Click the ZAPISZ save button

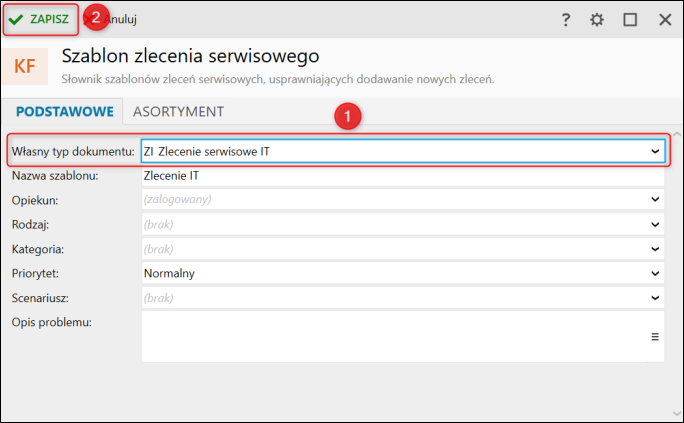pyautogui.click(x=40, y=19)
